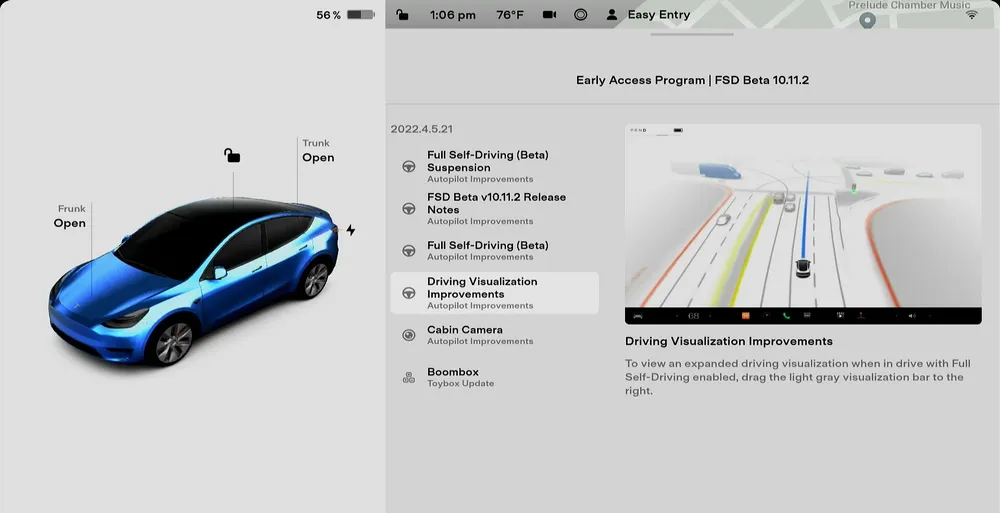The width and height of the screenshot is (1000, 513).
Task: Tap the pull-down handle bar under the status bar
Action: (692, 34)
